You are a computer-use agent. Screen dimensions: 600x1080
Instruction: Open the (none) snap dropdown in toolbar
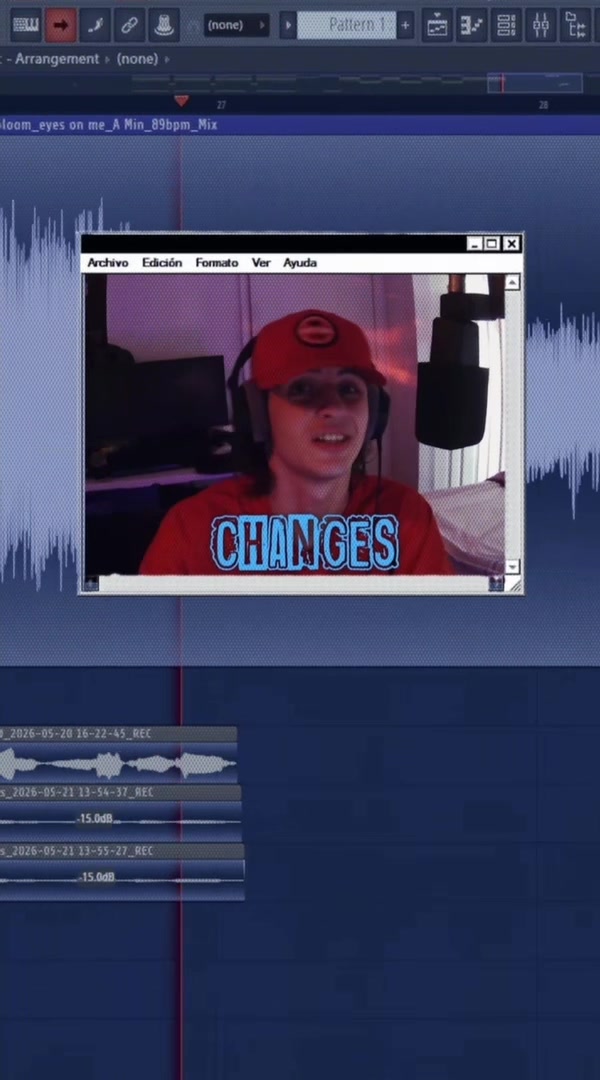(x=236, y=25)
